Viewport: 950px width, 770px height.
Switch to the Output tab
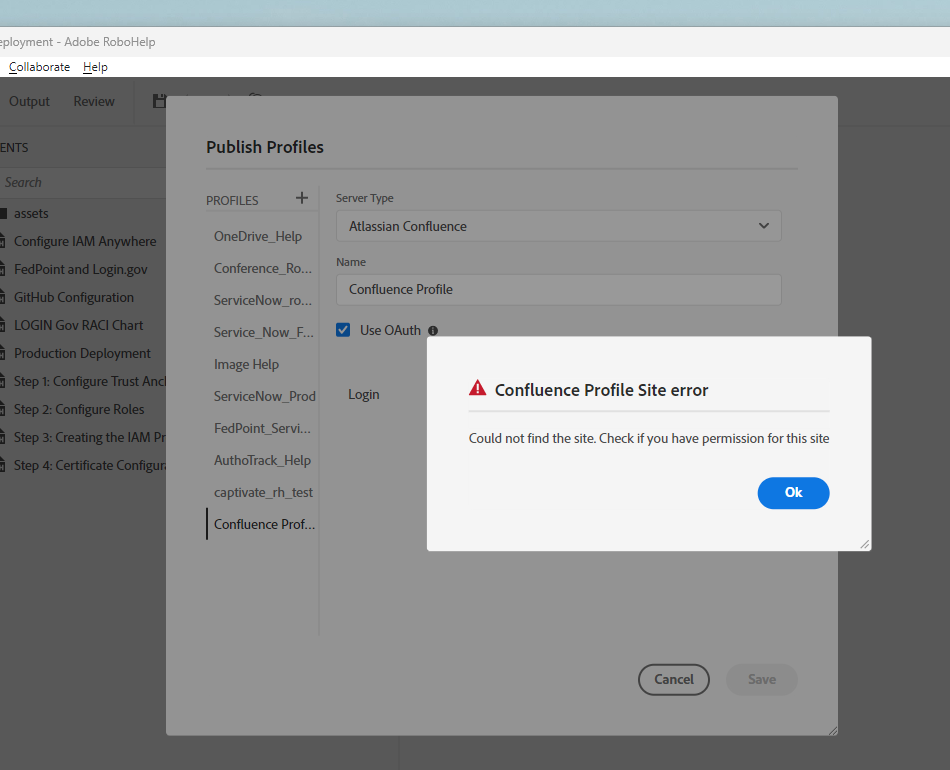[x=29, y=101]
